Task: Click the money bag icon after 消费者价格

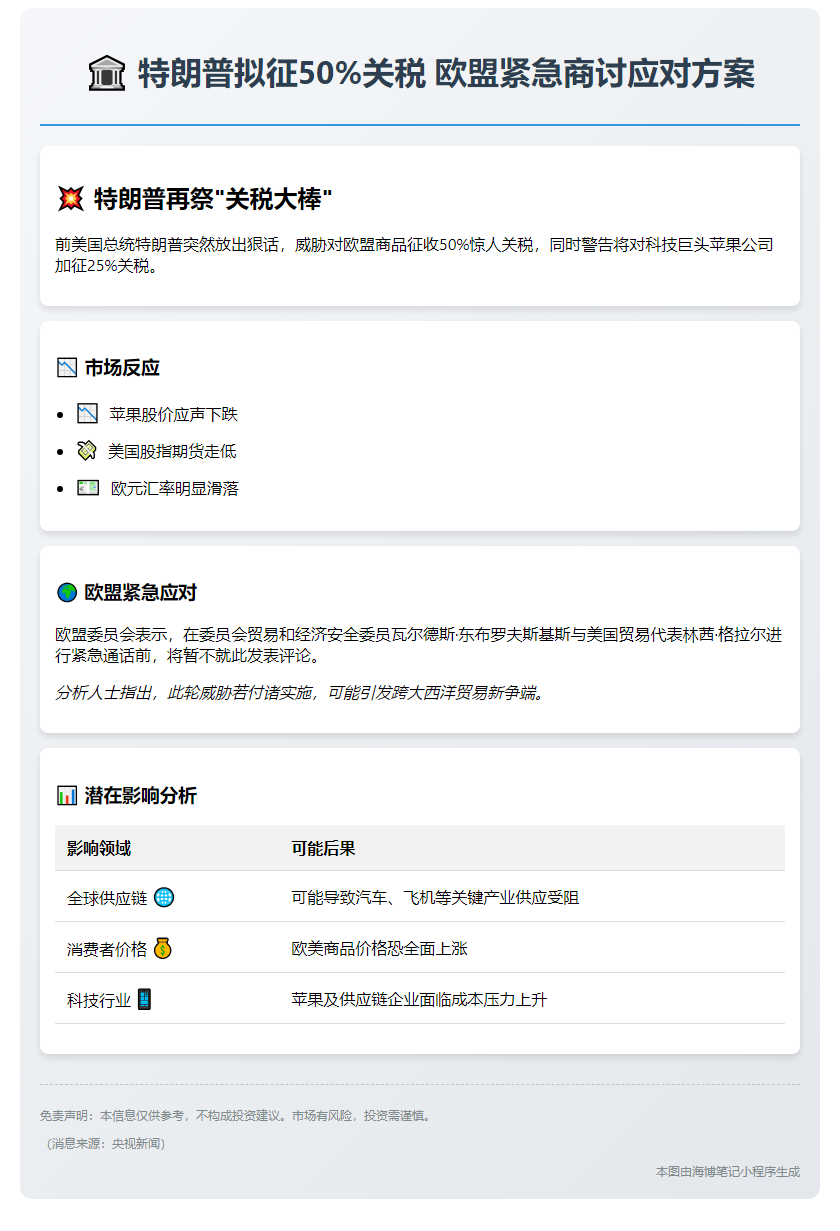Action: [x=163, y=948]
